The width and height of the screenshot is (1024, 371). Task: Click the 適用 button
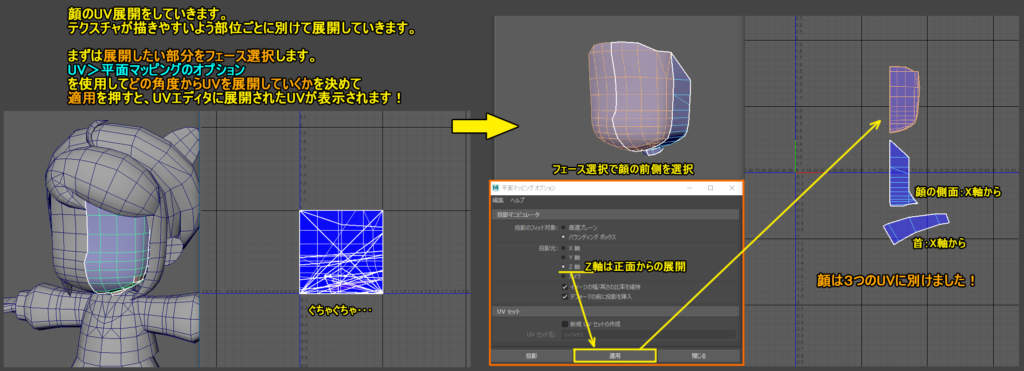click(615, 356)
